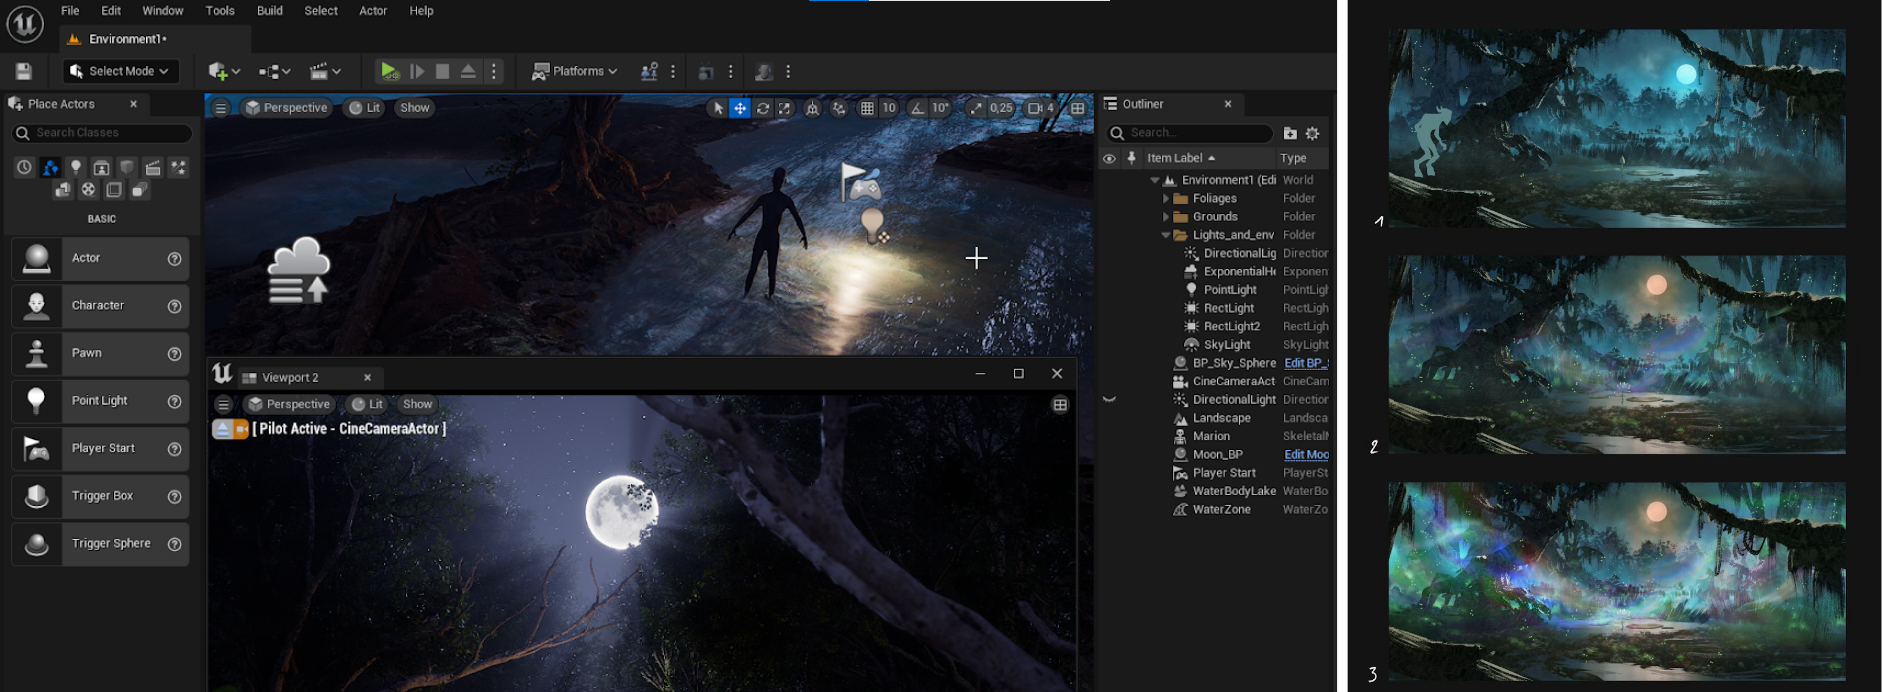The height and width of the screenshot is (692, 1882).
Task: Open camera speed setting 4
Action: pyautogui.click(x=1041, y=108)
